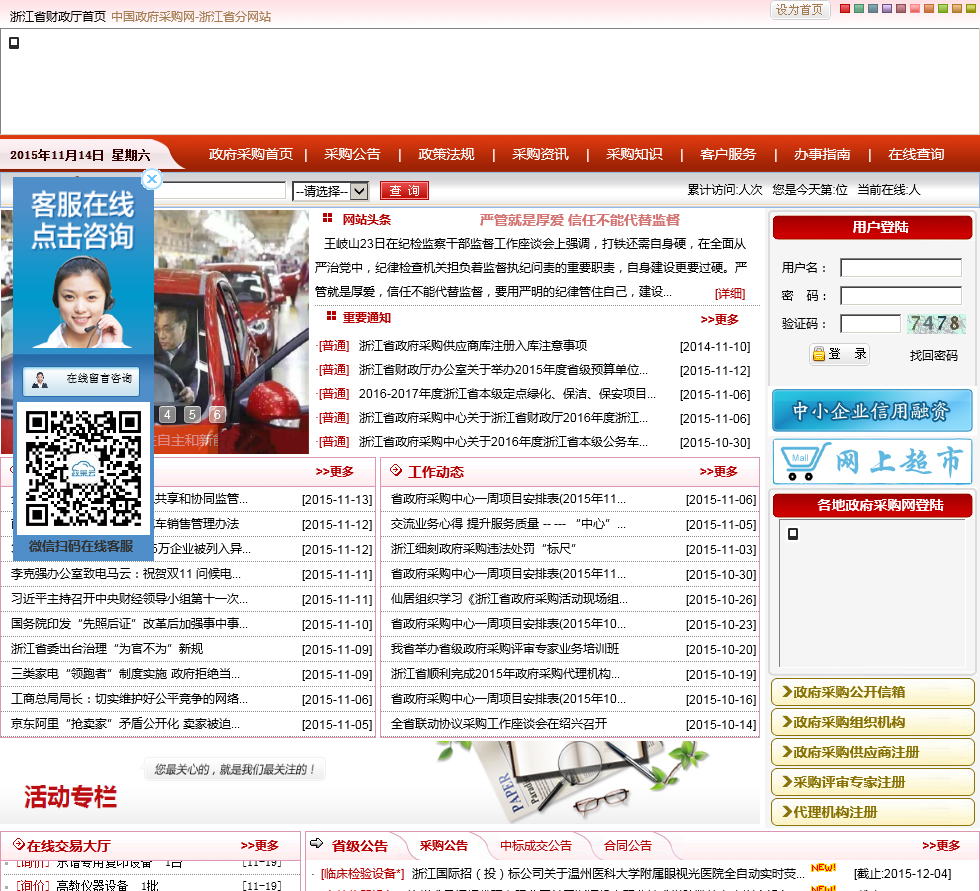Refresh the 7478 captcha image
The image size is (980, 891).
pos(936,323)
